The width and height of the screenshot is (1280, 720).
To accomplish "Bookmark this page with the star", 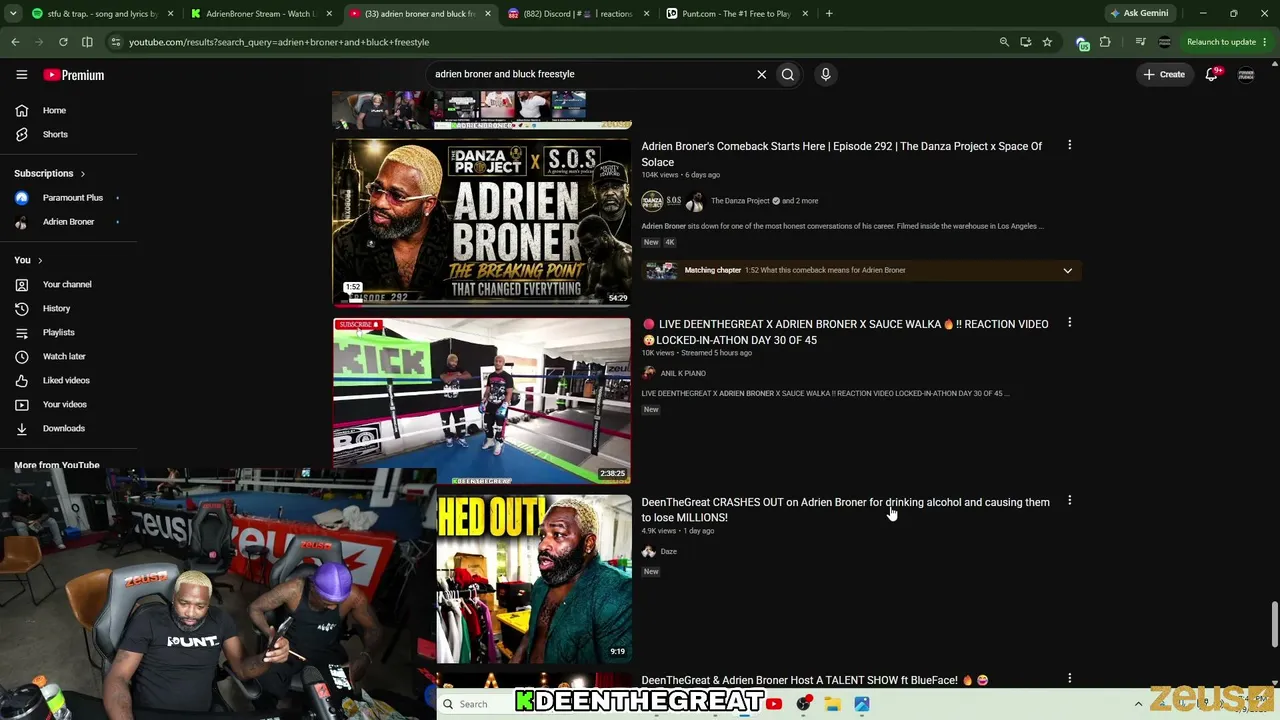I will pos(1047,42).
